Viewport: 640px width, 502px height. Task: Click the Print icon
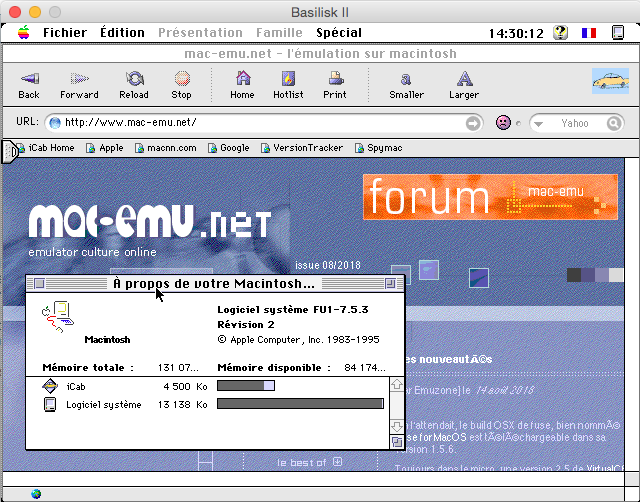coord(336,78)
